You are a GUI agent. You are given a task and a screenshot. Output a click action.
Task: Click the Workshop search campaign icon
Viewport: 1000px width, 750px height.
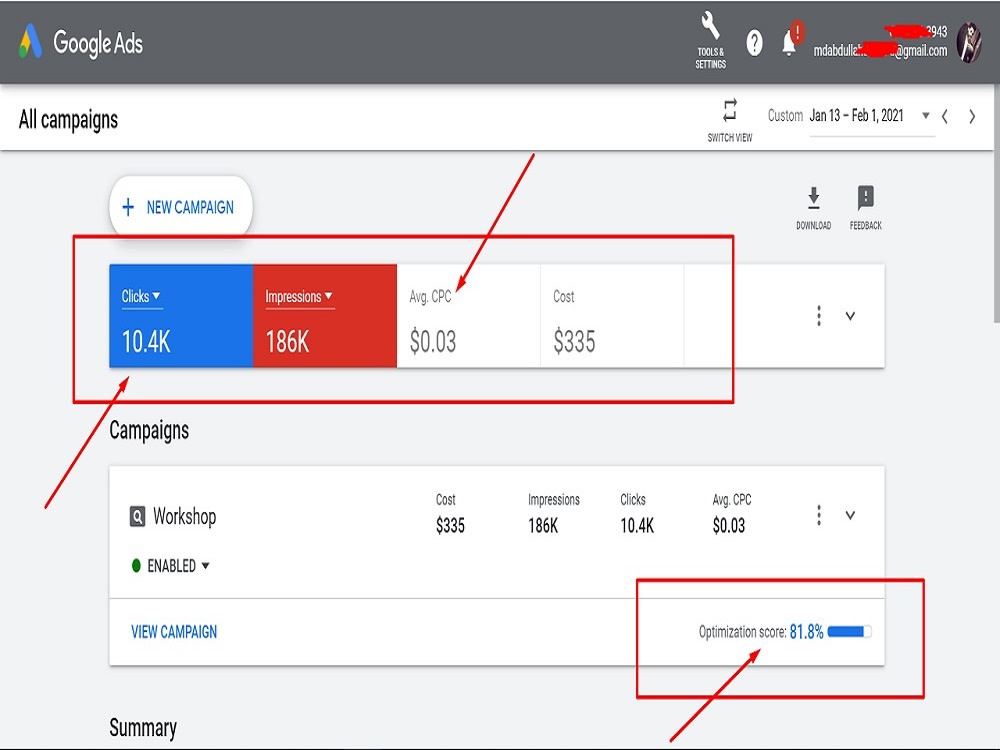pyautogui.click(x=137, y=516)
